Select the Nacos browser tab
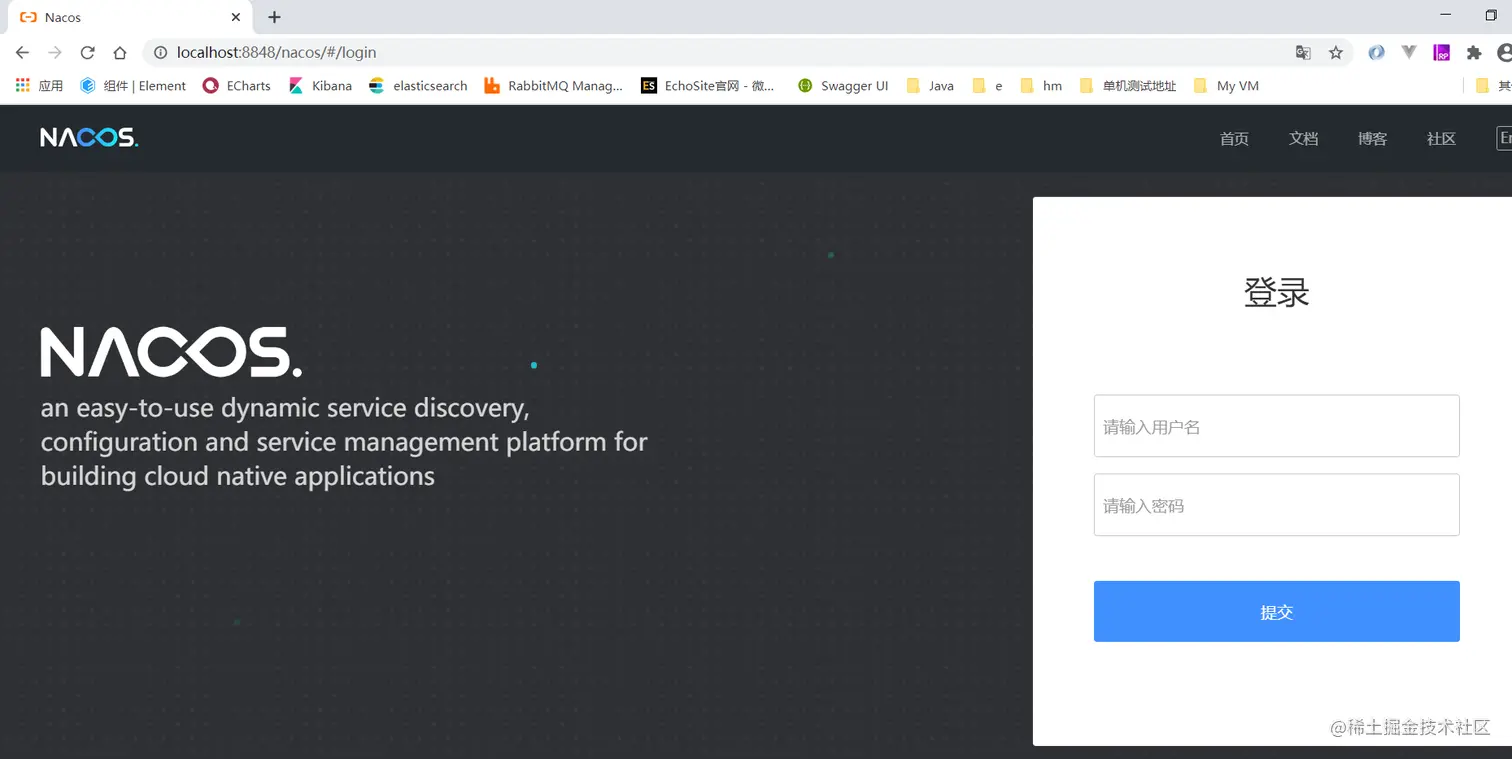This screenshot has height=759, width=1512. 130,17
